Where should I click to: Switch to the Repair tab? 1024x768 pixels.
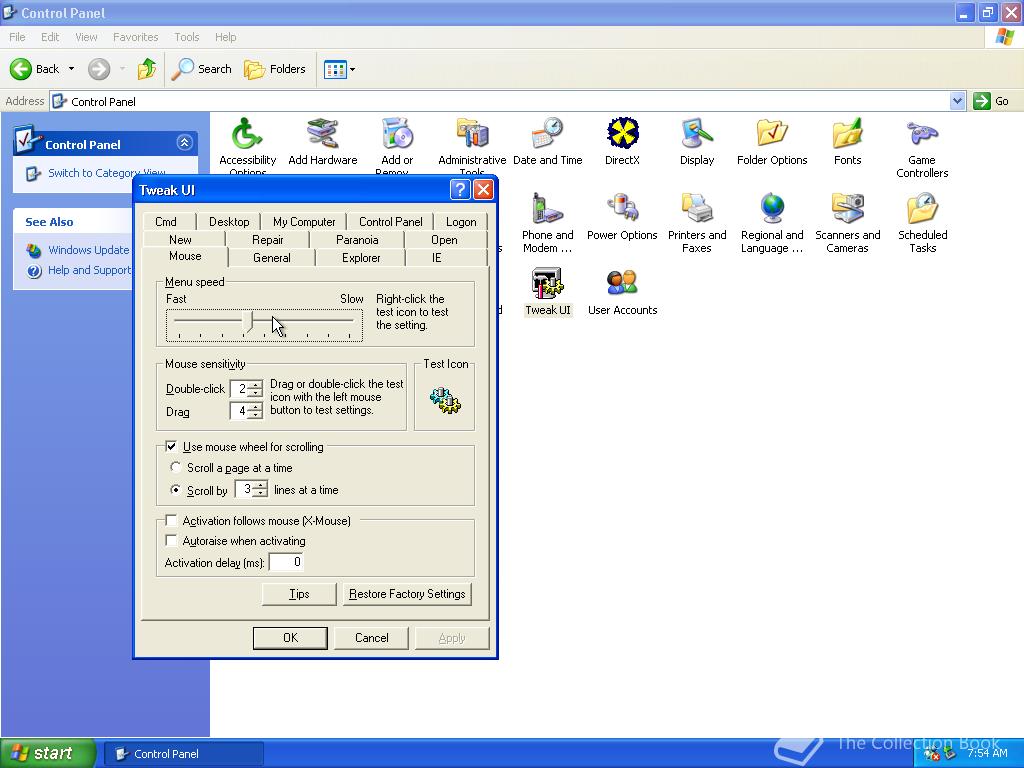click(x=268, y=240)
